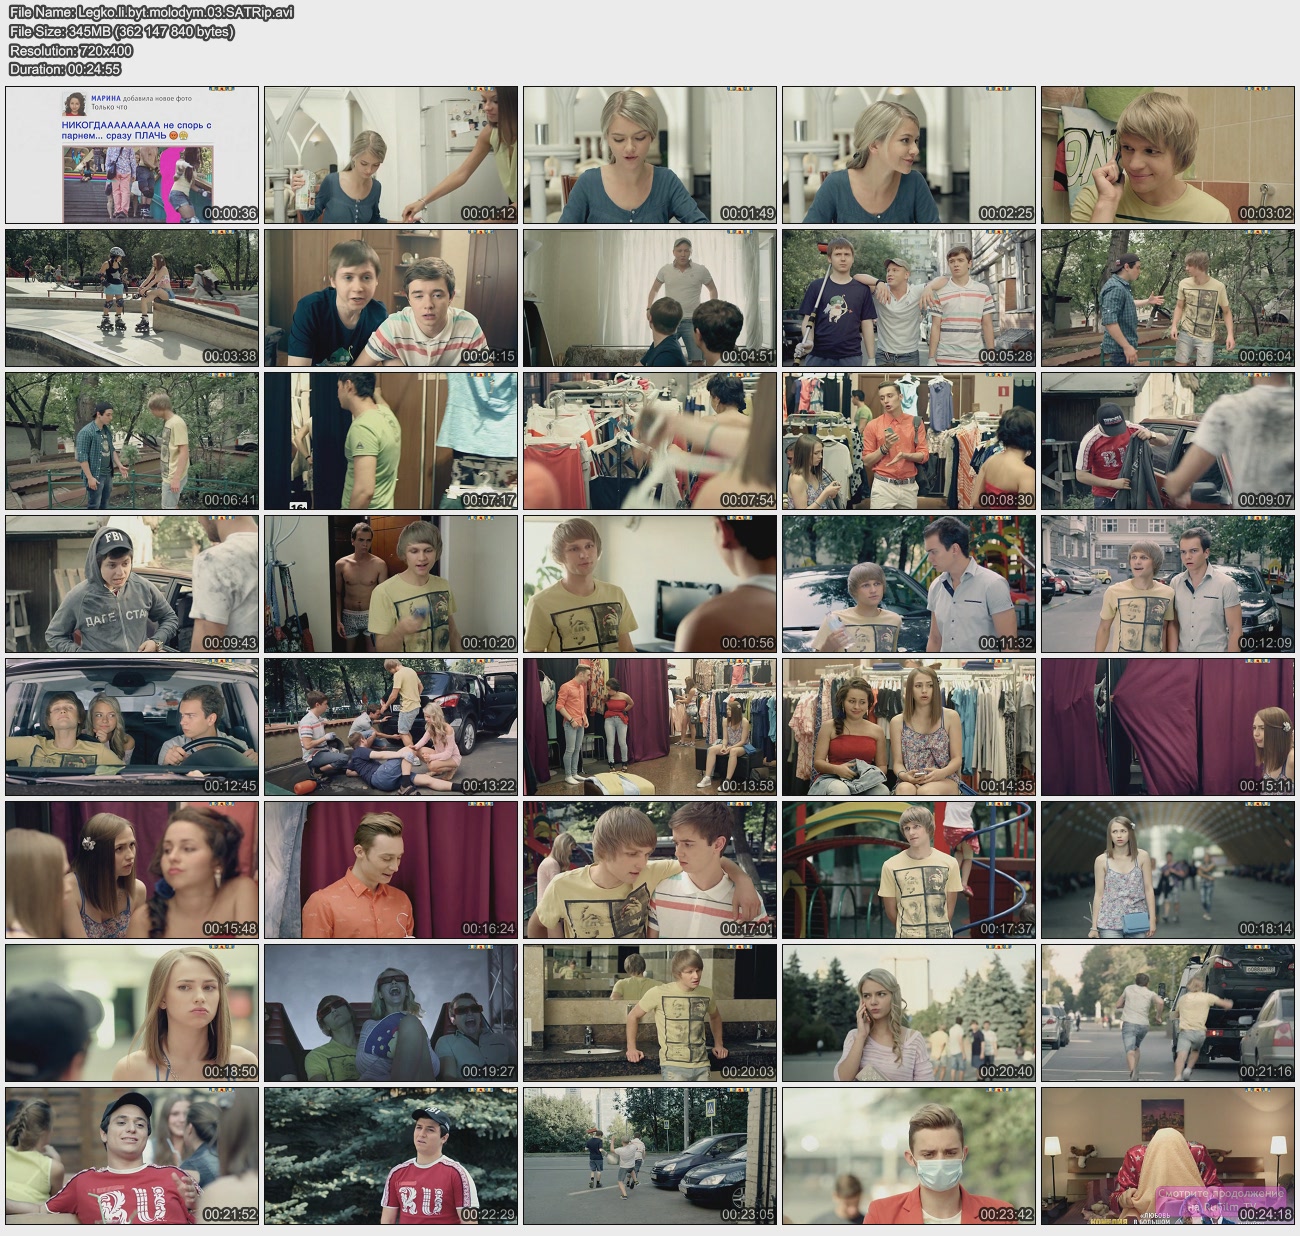Click the roller skating frame at 00:03:38
This screenshot has height=1236, width=1300.
pyautogui.click(x=132, y=298)
